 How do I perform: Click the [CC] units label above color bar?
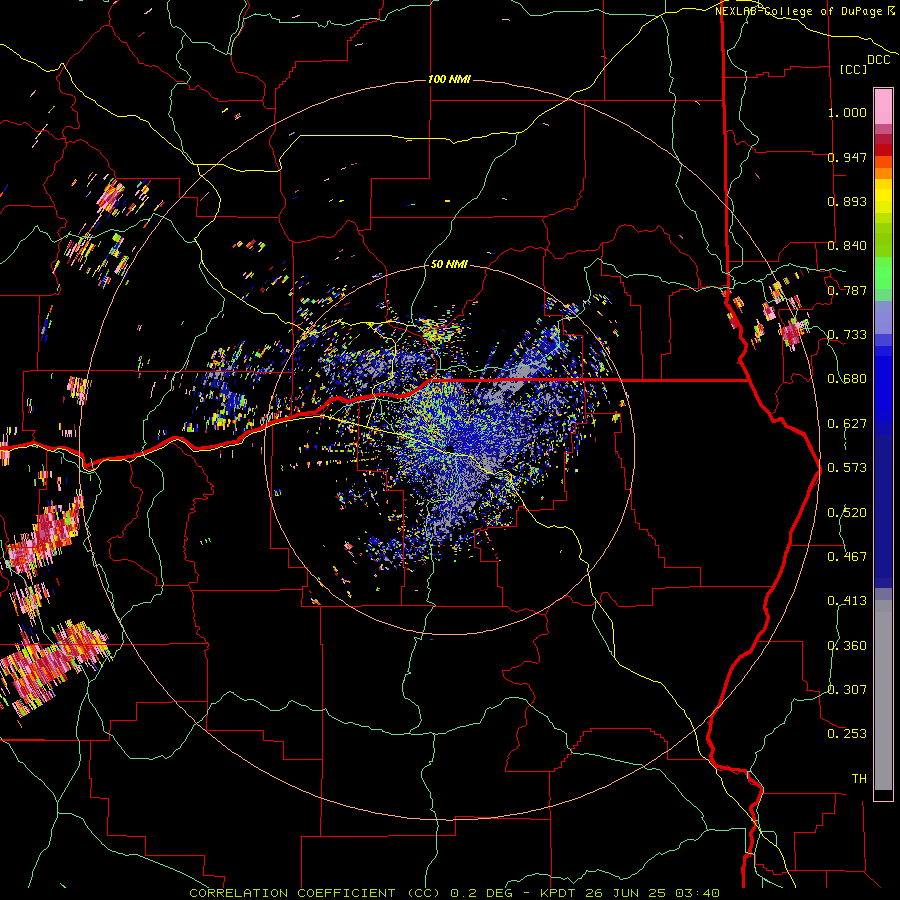(x=854, y=69)
